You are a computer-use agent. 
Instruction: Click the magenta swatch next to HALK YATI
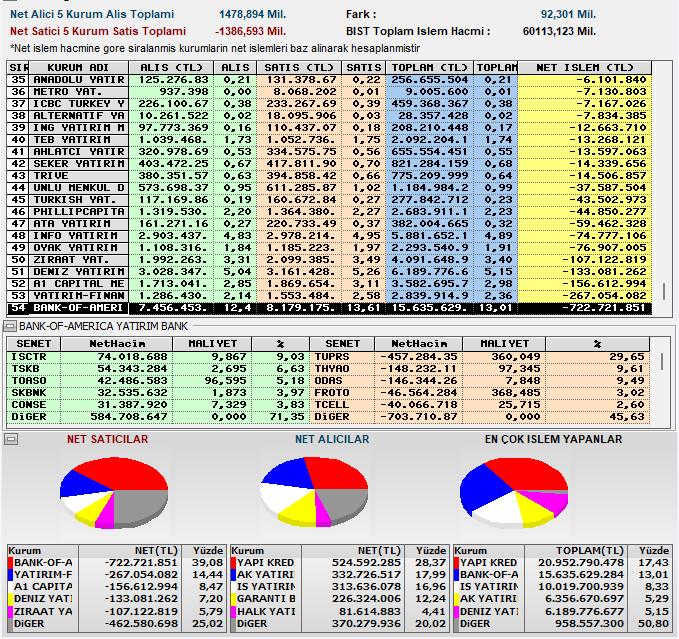(x=234, y=612)
